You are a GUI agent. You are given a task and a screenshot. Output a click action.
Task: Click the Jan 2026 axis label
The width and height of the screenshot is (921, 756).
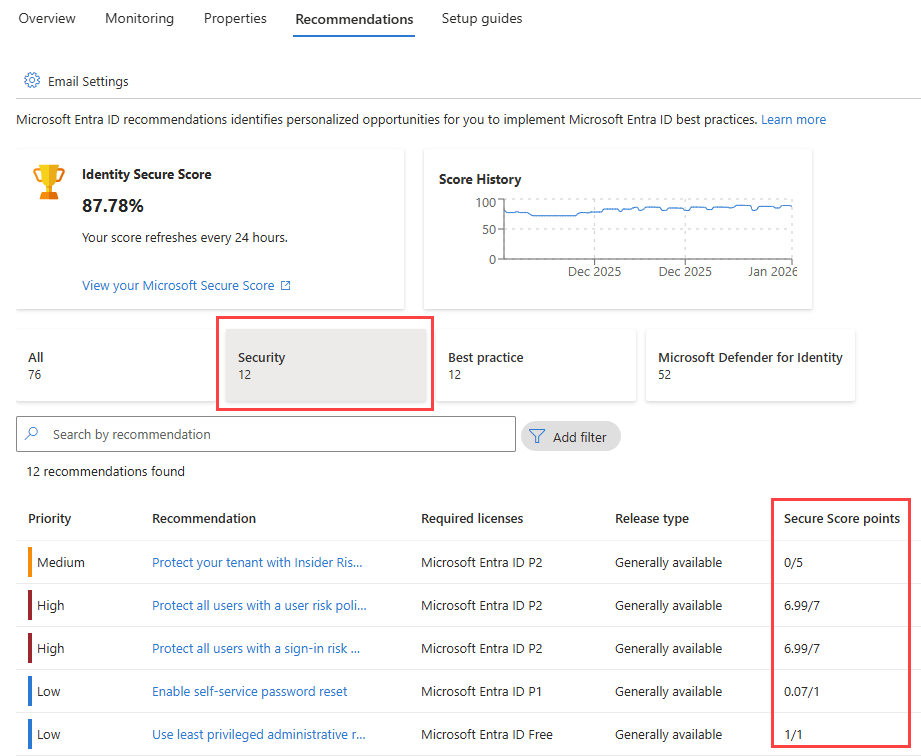click(x=772, y=271)
